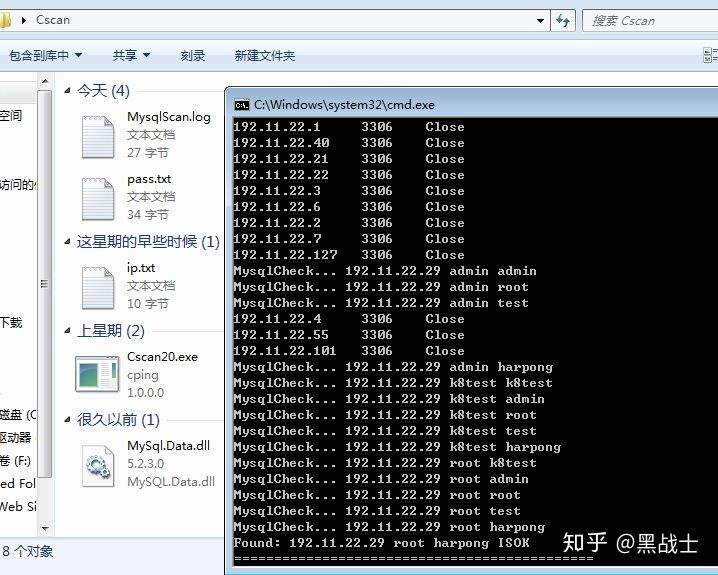The image size is (718, 575).
Task: Click the MySql.Data.dll file name
Action: pos(169,445)
